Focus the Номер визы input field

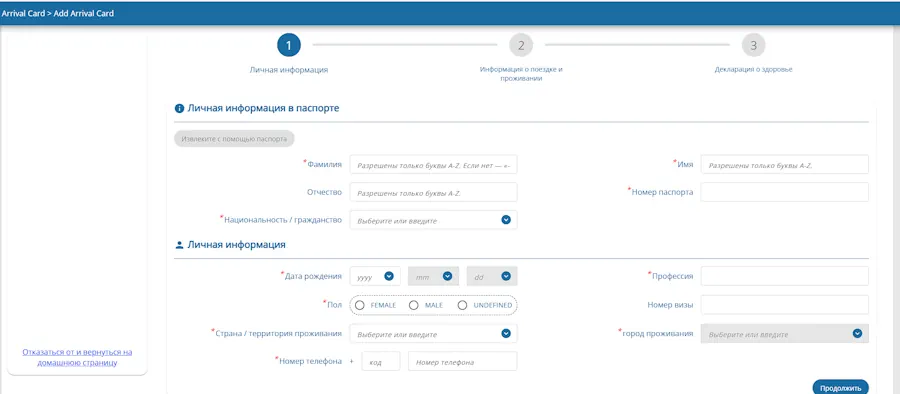(785, 305)
